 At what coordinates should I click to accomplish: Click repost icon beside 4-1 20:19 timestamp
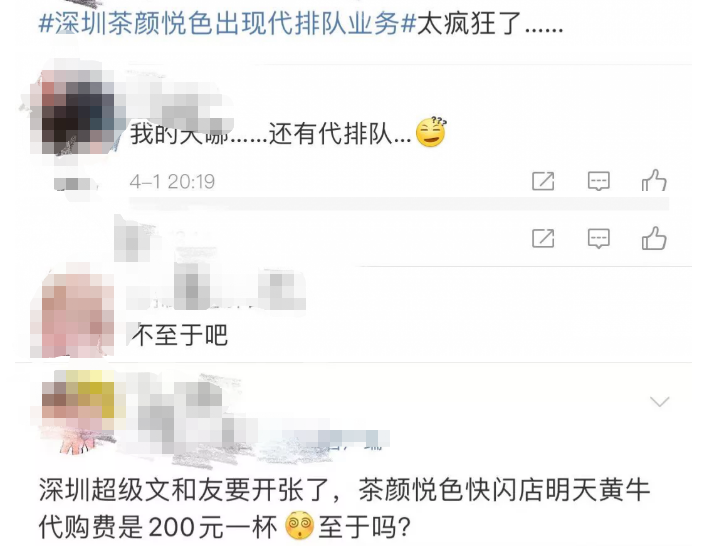[x=543, y=181]
